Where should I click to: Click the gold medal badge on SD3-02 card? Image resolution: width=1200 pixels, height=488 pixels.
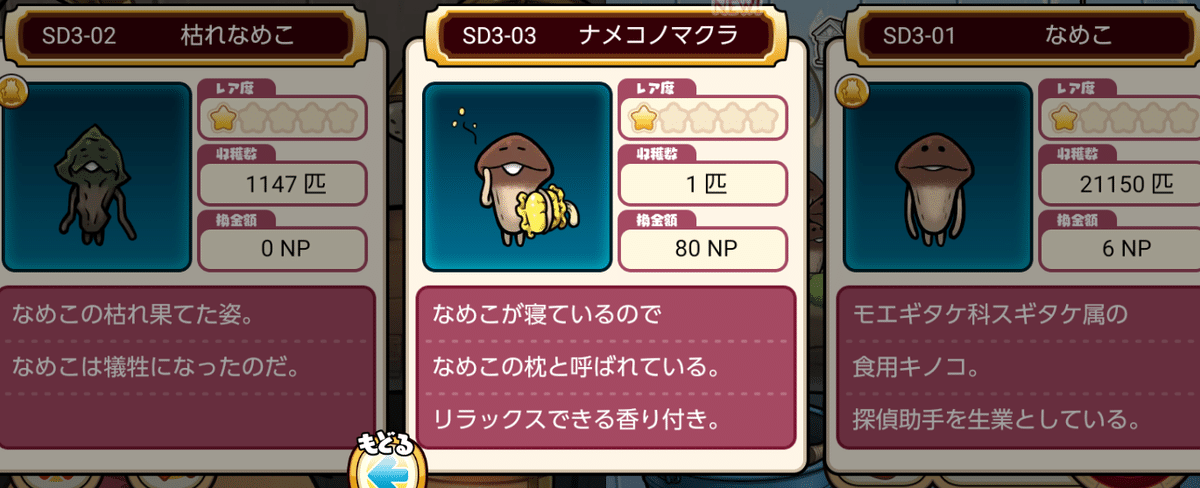[x=12, y=90]
